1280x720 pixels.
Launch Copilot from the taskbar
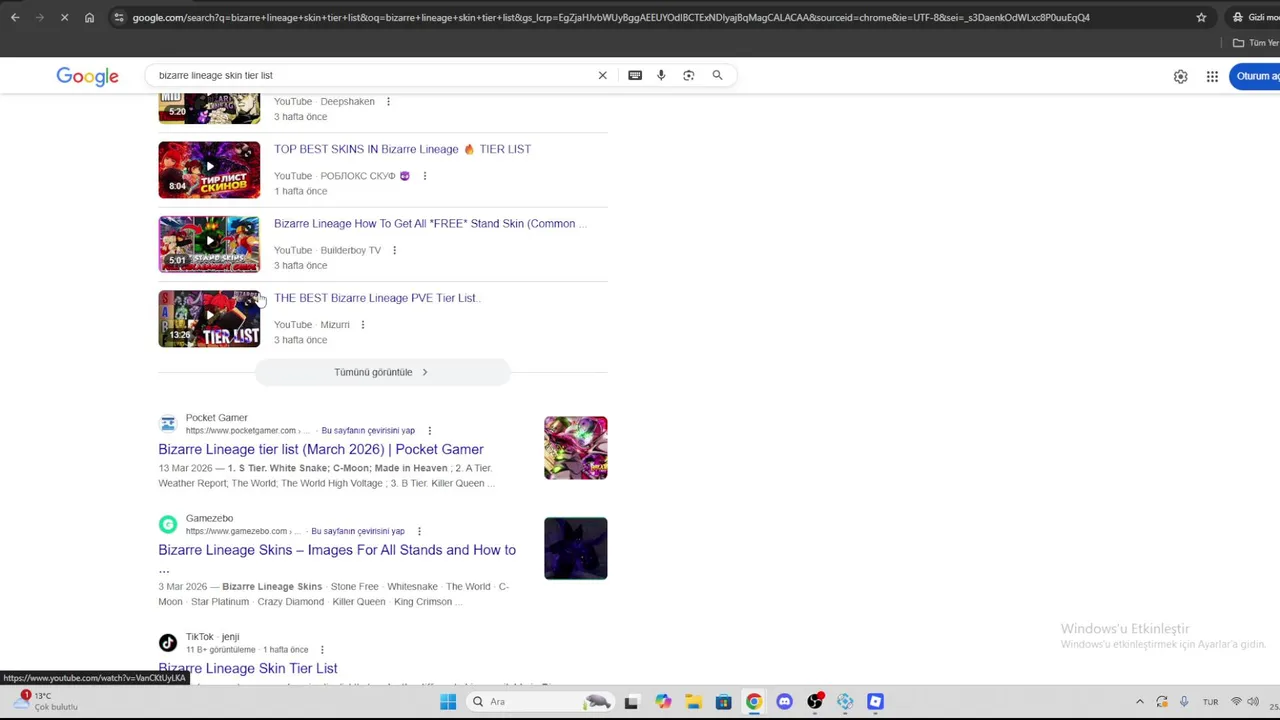pyautogui.click(x=663, y=702)
